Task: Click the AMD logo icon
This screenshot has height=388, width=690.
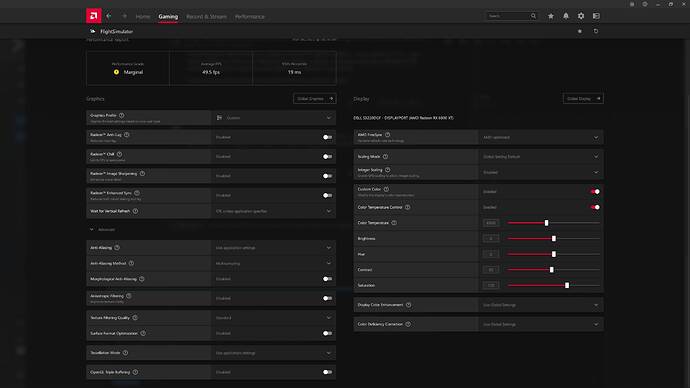Action: (x=93, y=16)
